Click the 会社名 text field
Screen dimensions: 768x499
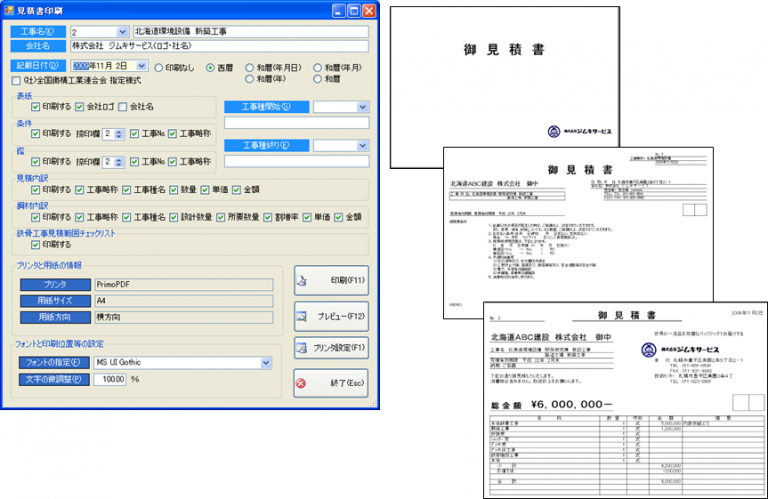click(219, 46)
